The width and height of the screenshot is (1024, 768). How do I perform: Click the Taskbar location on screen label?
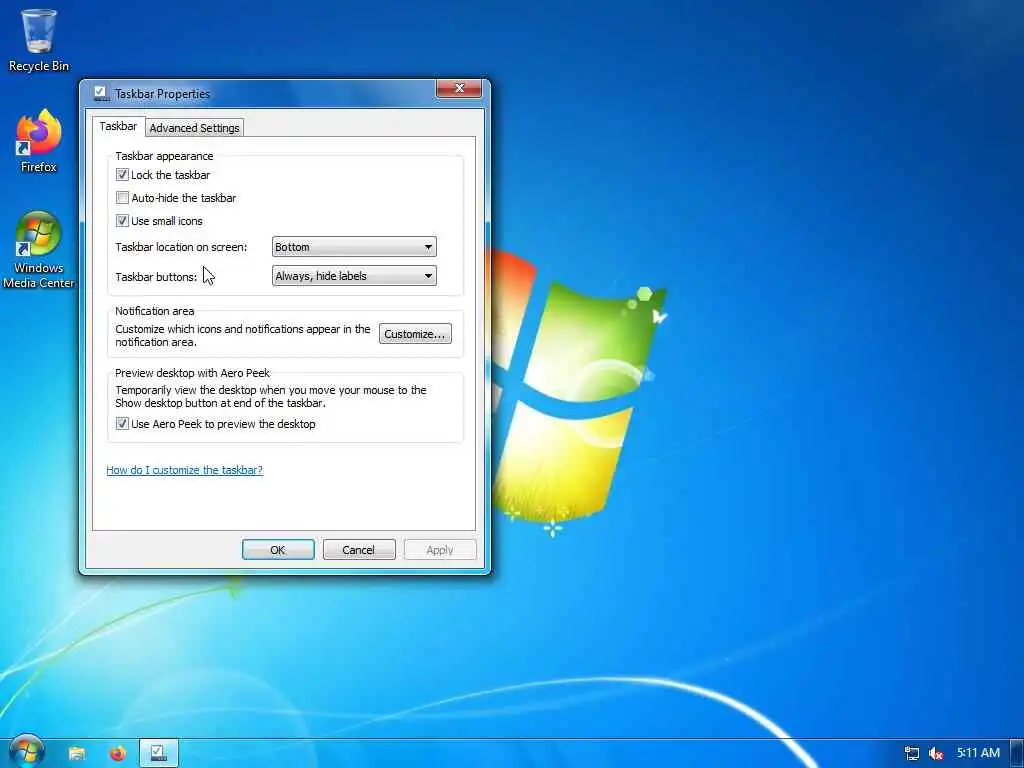(x=181, y=247)
